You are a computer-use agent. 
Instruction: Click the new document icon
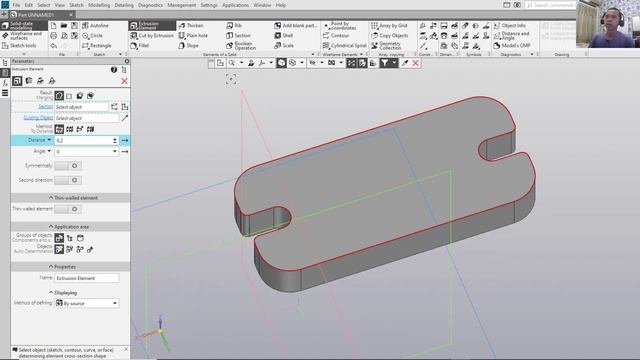pyautogui.click(x=53, y=25)
